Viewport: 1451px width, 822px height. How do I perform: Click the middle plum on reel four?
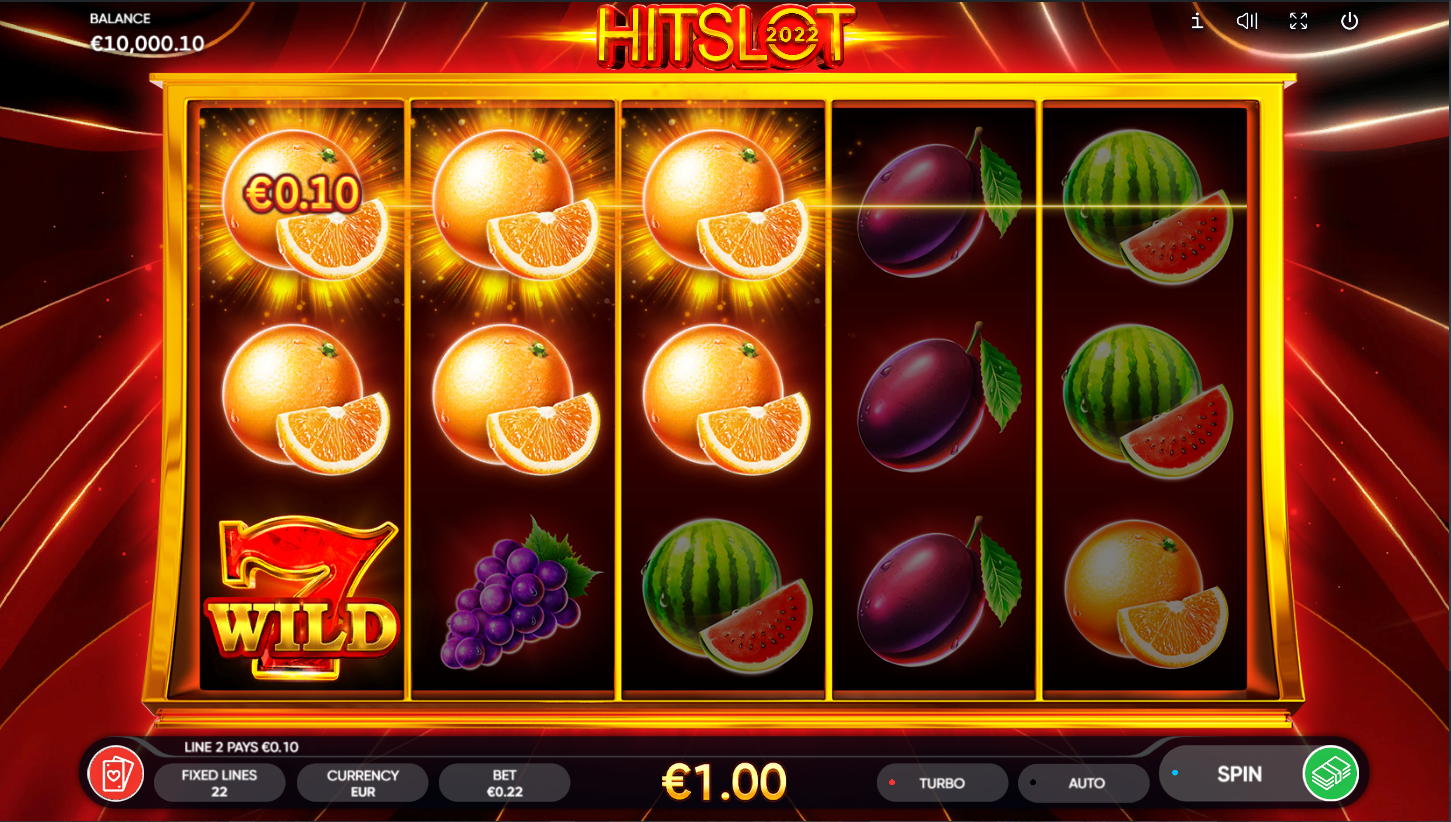(938, 396)
